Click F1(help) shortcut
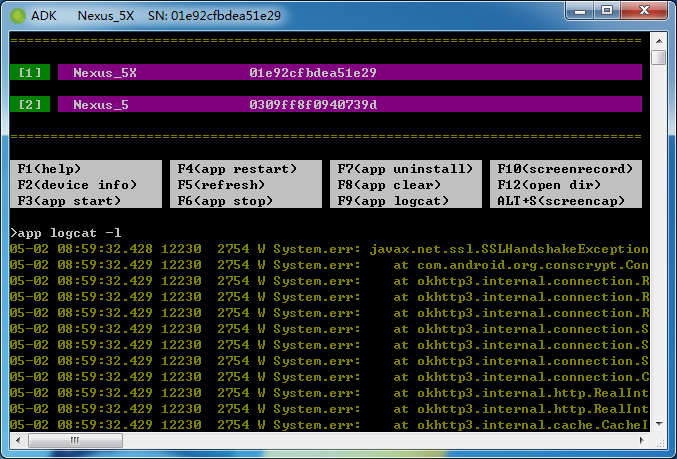The height and width of the screenshot is (459, 677). pyautogui.click(x=49, y=168)
